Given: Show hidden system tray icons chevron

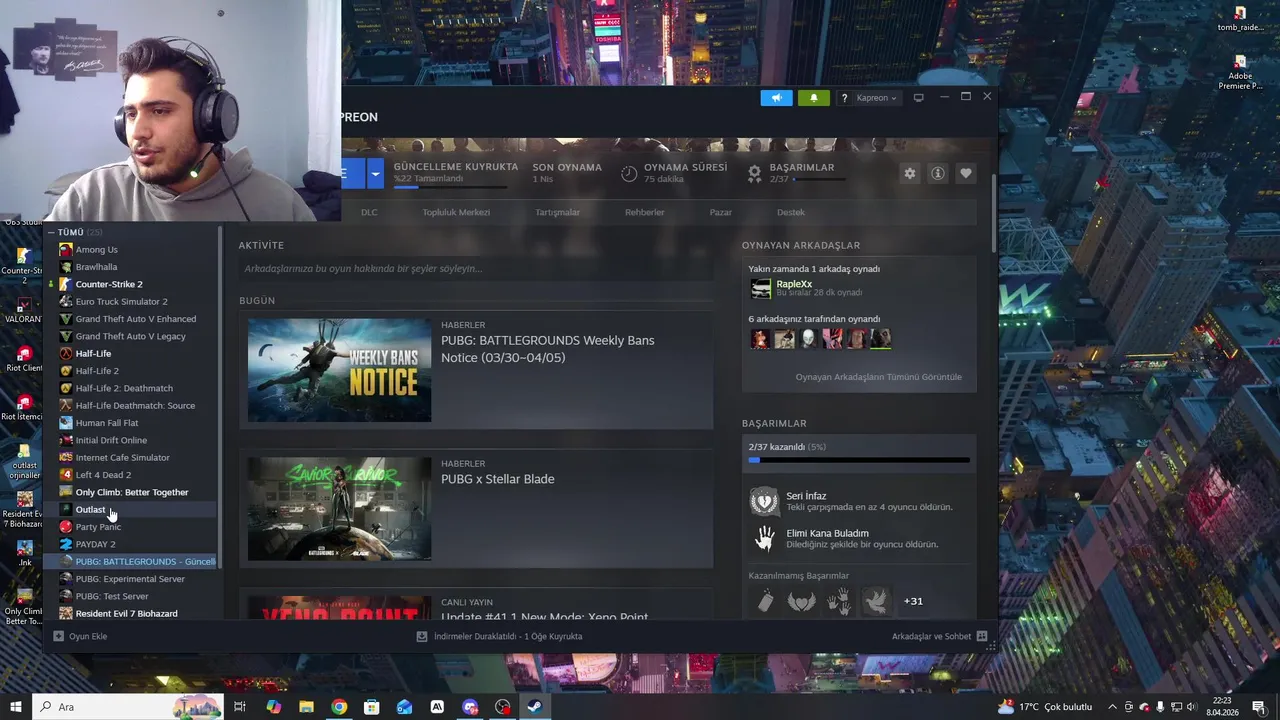Looking at the screenshot, I should (1114, 707).
